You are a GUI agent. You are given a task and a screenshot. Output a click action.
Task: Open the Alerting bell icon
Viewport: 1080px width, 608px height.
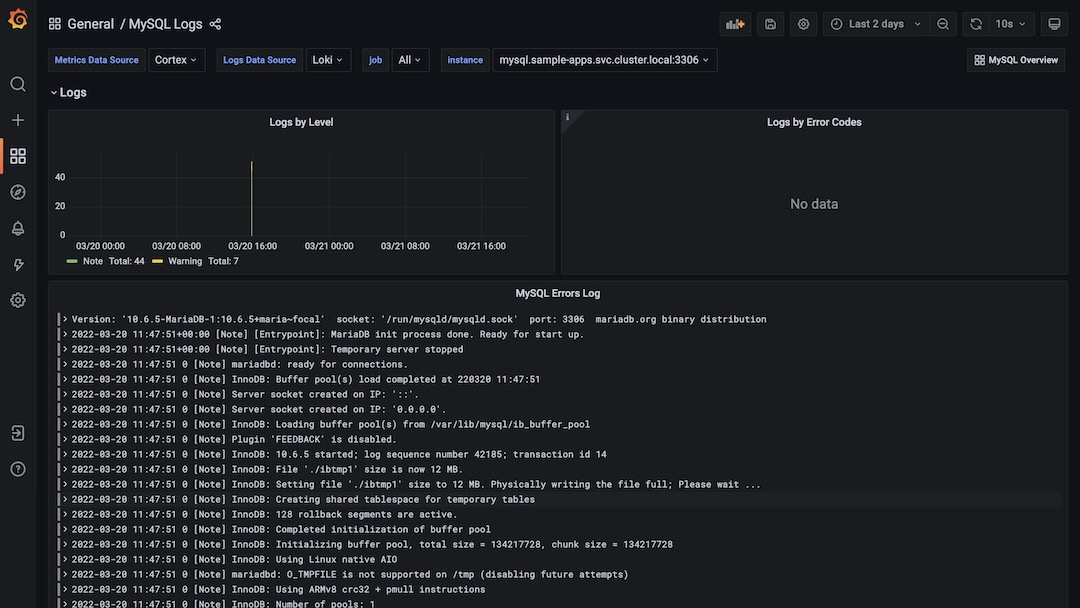[x=18, y=228]
